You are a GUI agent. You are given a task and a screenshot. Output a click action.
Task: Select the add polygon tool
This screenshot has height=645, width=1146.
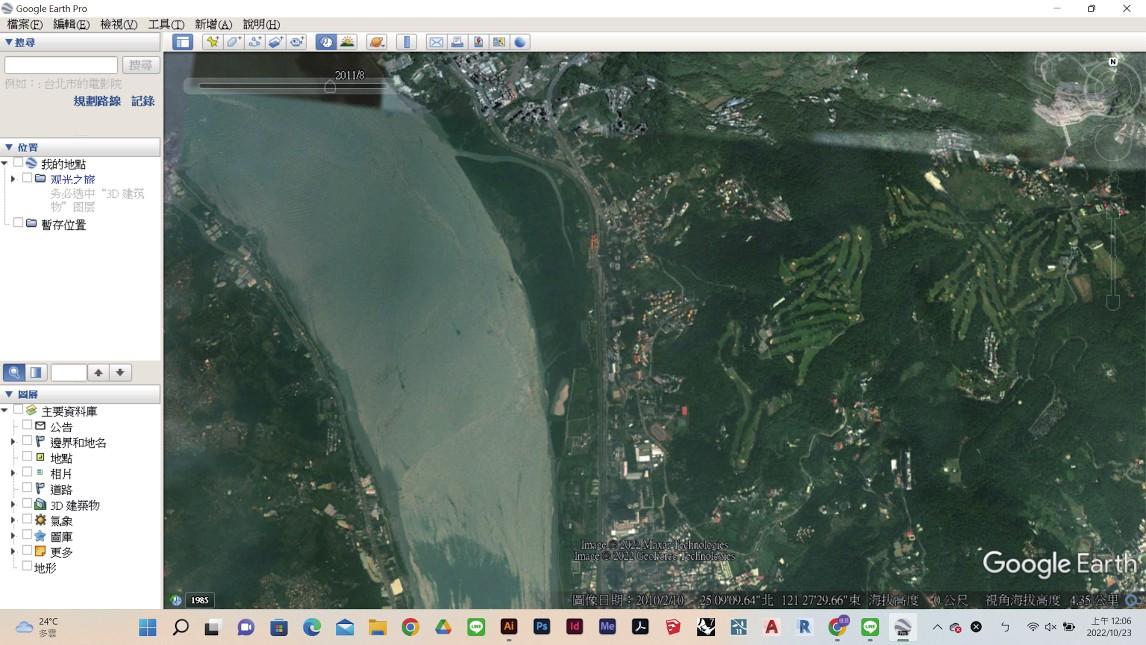tap(233, 42)
